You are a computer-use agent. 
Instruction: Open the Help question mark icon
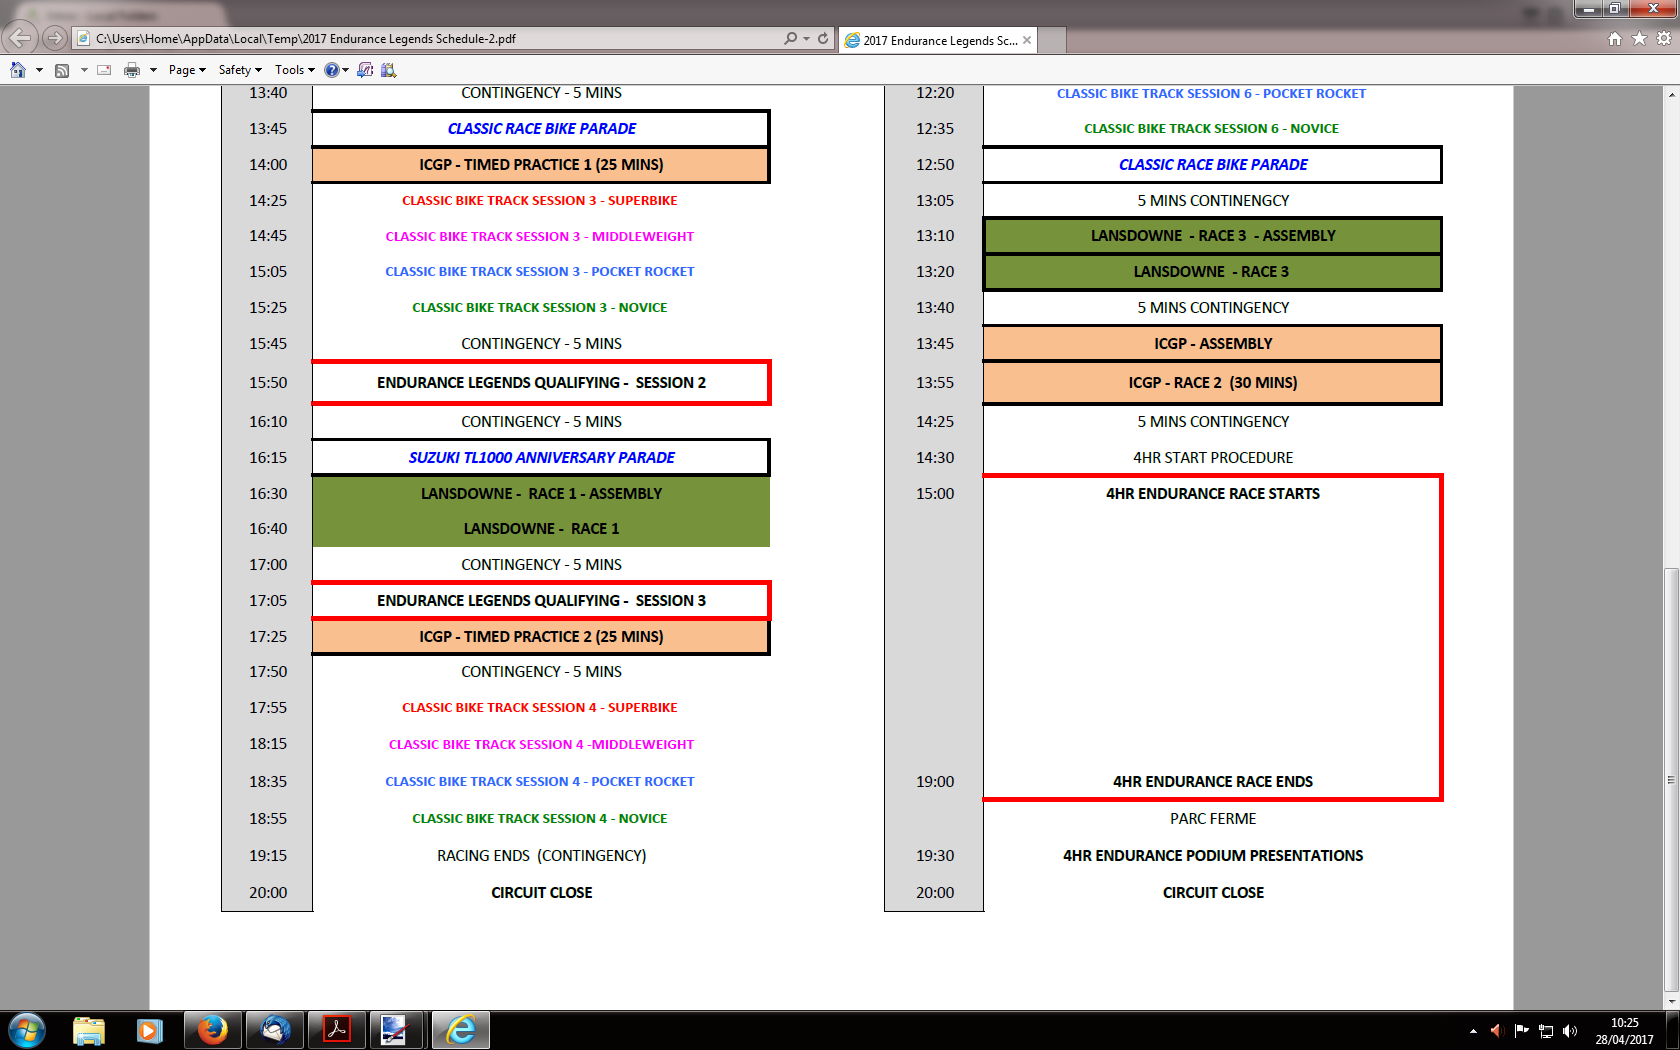pos(331,70)
